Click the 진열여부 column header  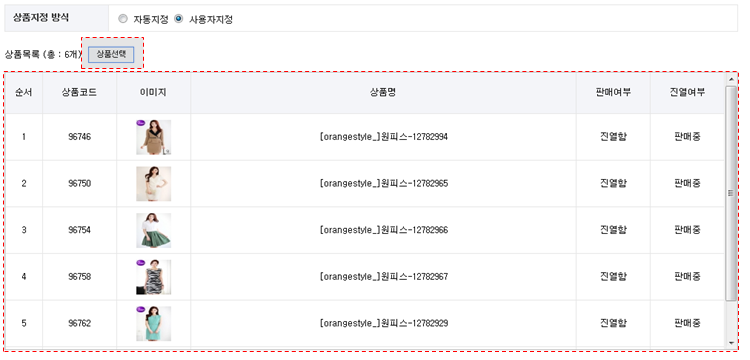(x=687, y=93)
